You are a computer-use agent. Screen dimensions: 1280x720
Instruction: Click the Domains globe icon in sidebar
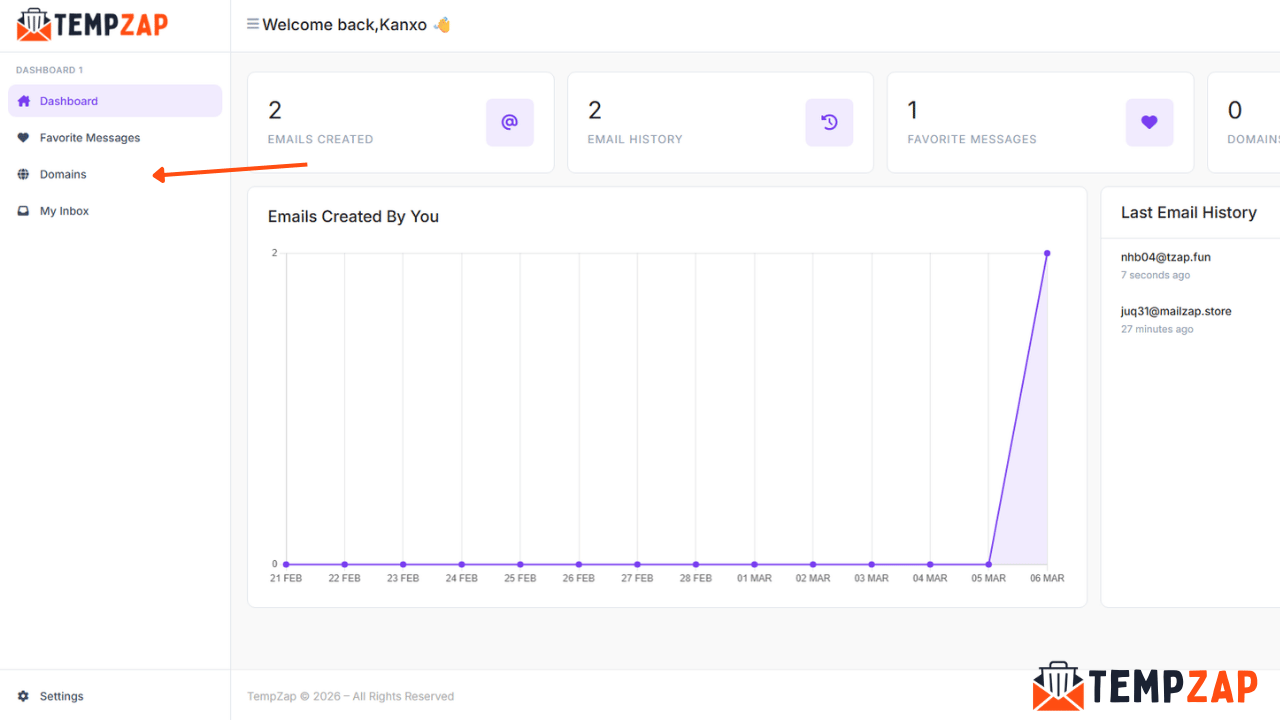[24, 174]
